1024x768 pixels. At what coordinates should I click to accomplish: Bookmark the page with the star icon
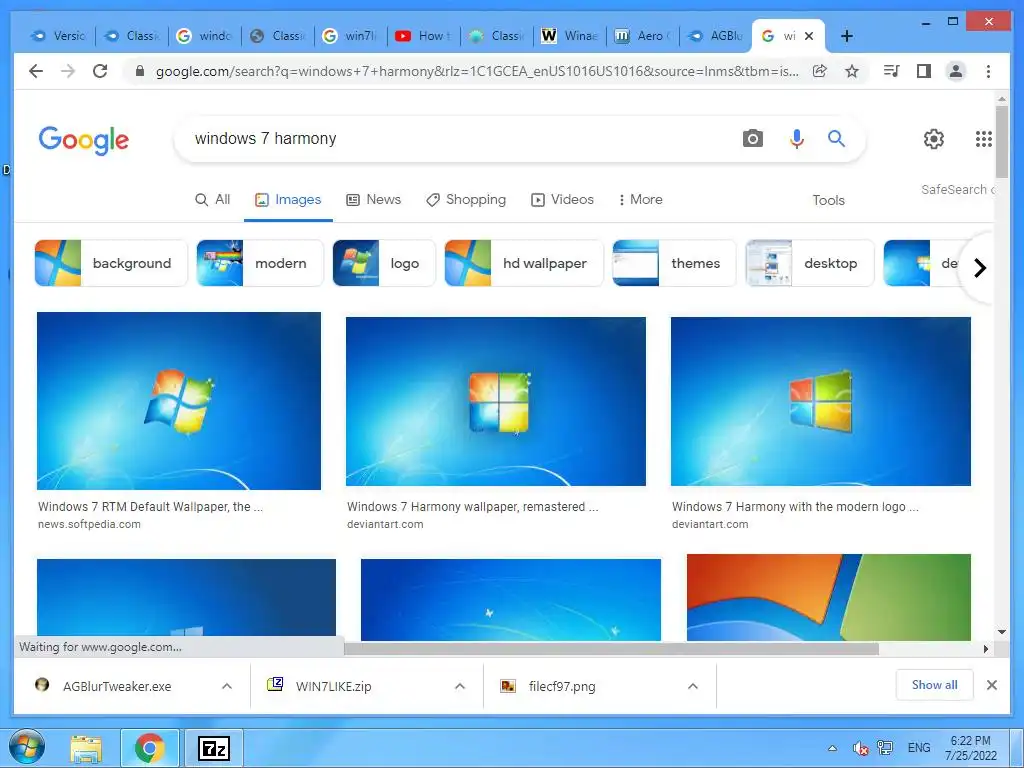click(852, 71)
